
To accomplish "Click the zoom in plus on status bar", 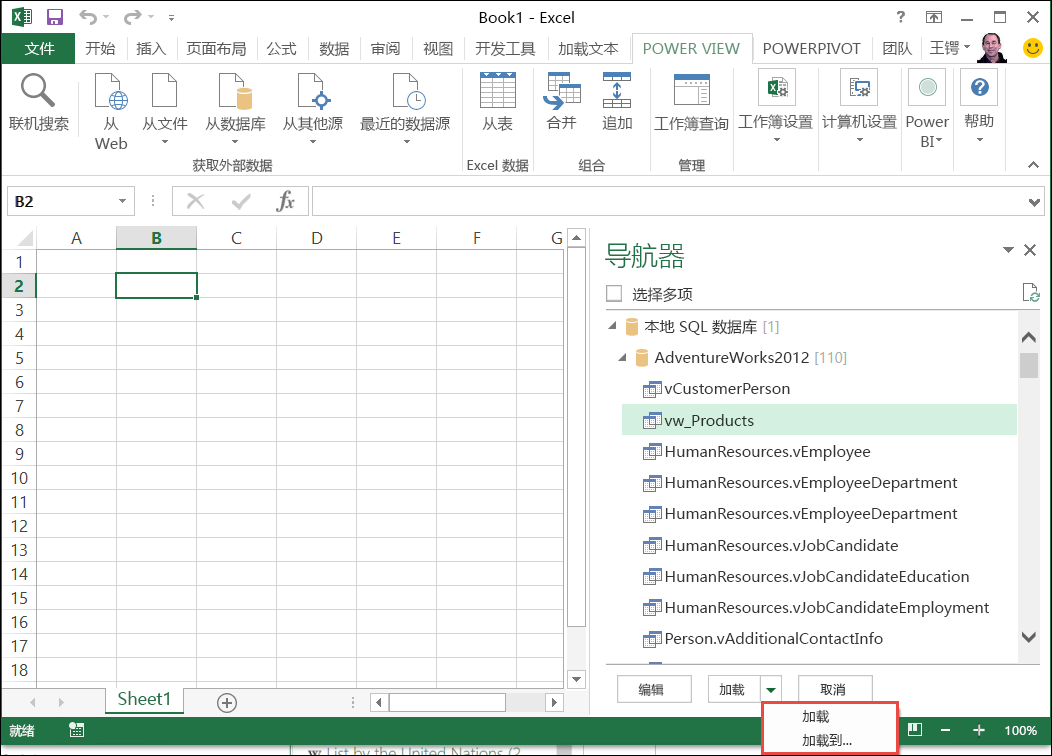I will click(x=978, y=731).
